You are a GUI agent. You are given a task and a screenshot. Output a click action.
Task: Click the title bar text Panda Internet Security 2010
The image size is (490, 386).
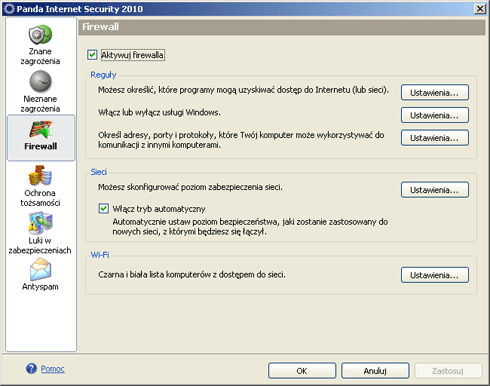tap(80, 9)
